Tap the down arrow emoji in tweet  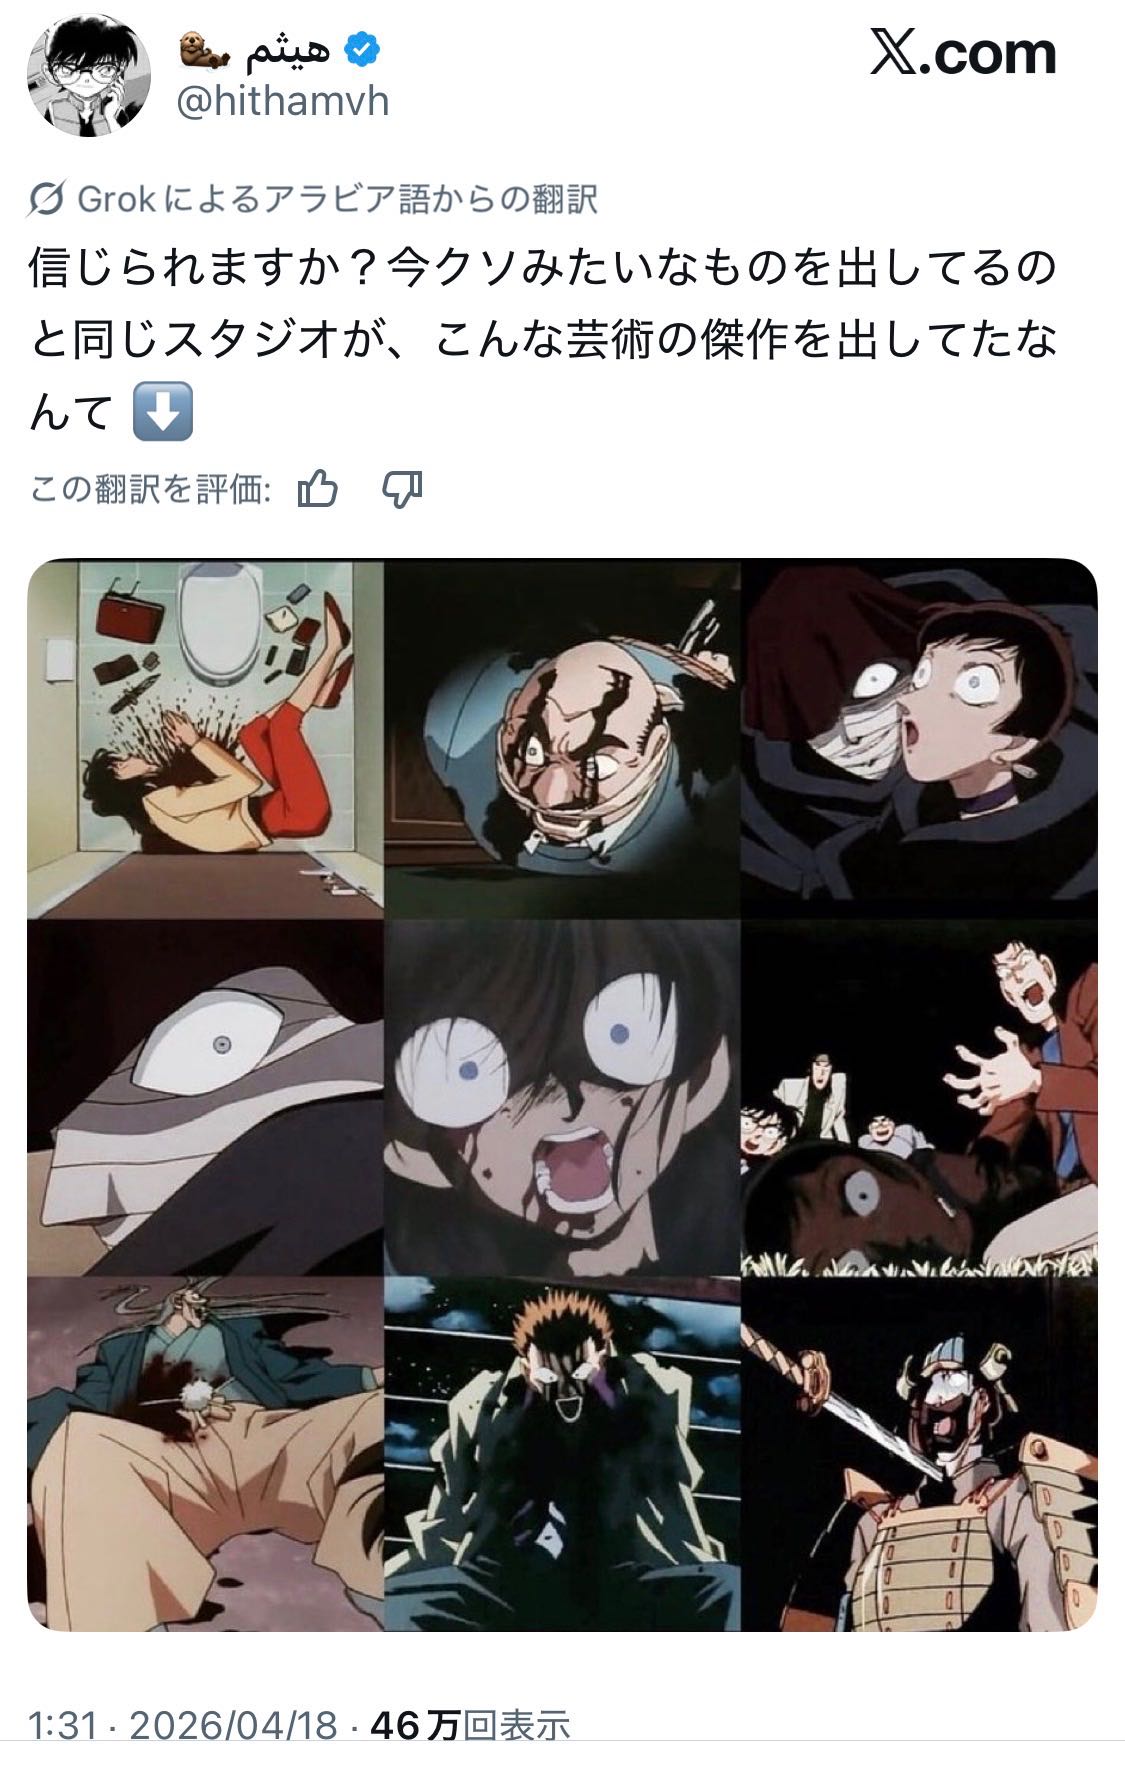tap(163, 414)
